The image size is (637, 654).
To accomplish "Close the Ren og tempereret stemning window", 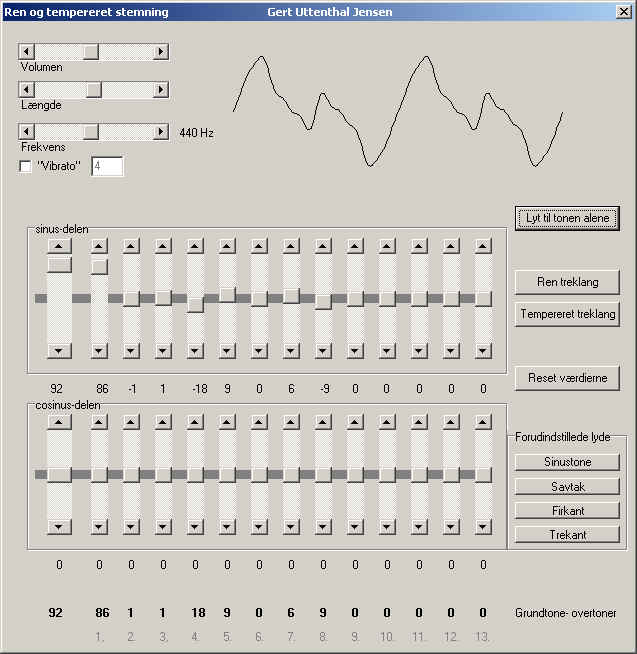I will click(624, 12).
